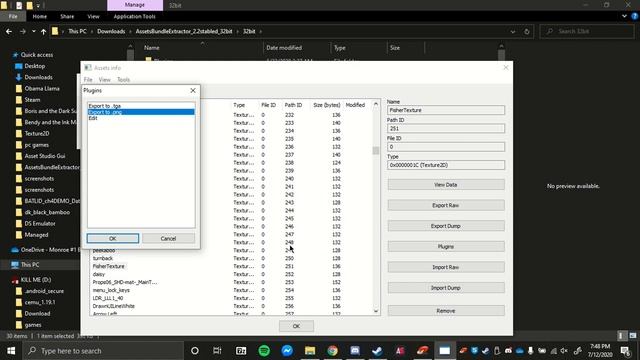Open Explorer View ribbon tab
Screen dimensions: 640x360
[x=93, y=16]
